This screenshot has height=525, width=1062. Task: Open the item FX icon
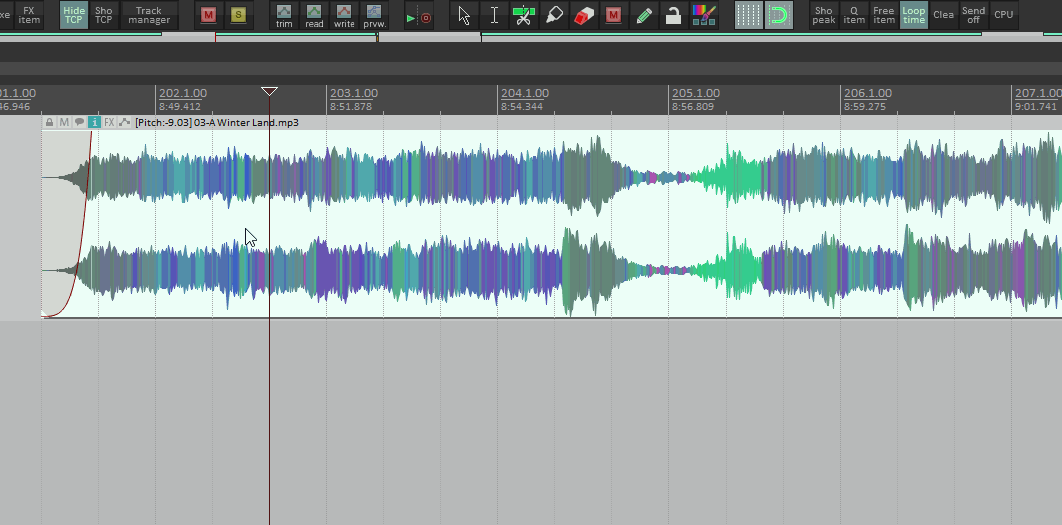coord(109,123)
